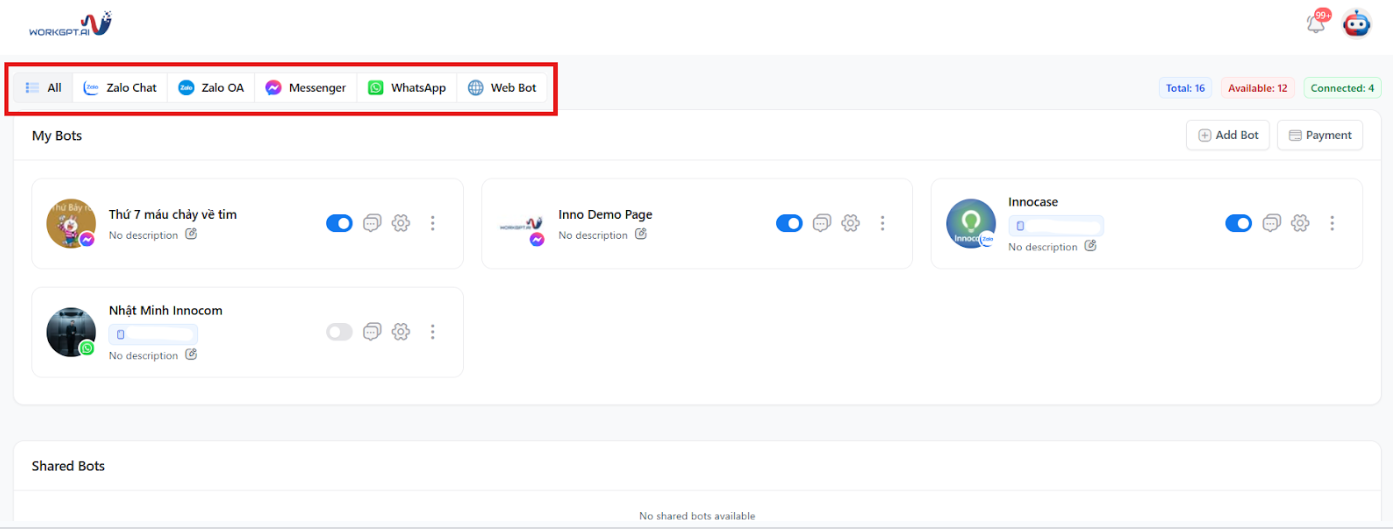This screenshot has width=1393, height=529.
Task: Click the Add Bot button
Action: point(1228,135)
